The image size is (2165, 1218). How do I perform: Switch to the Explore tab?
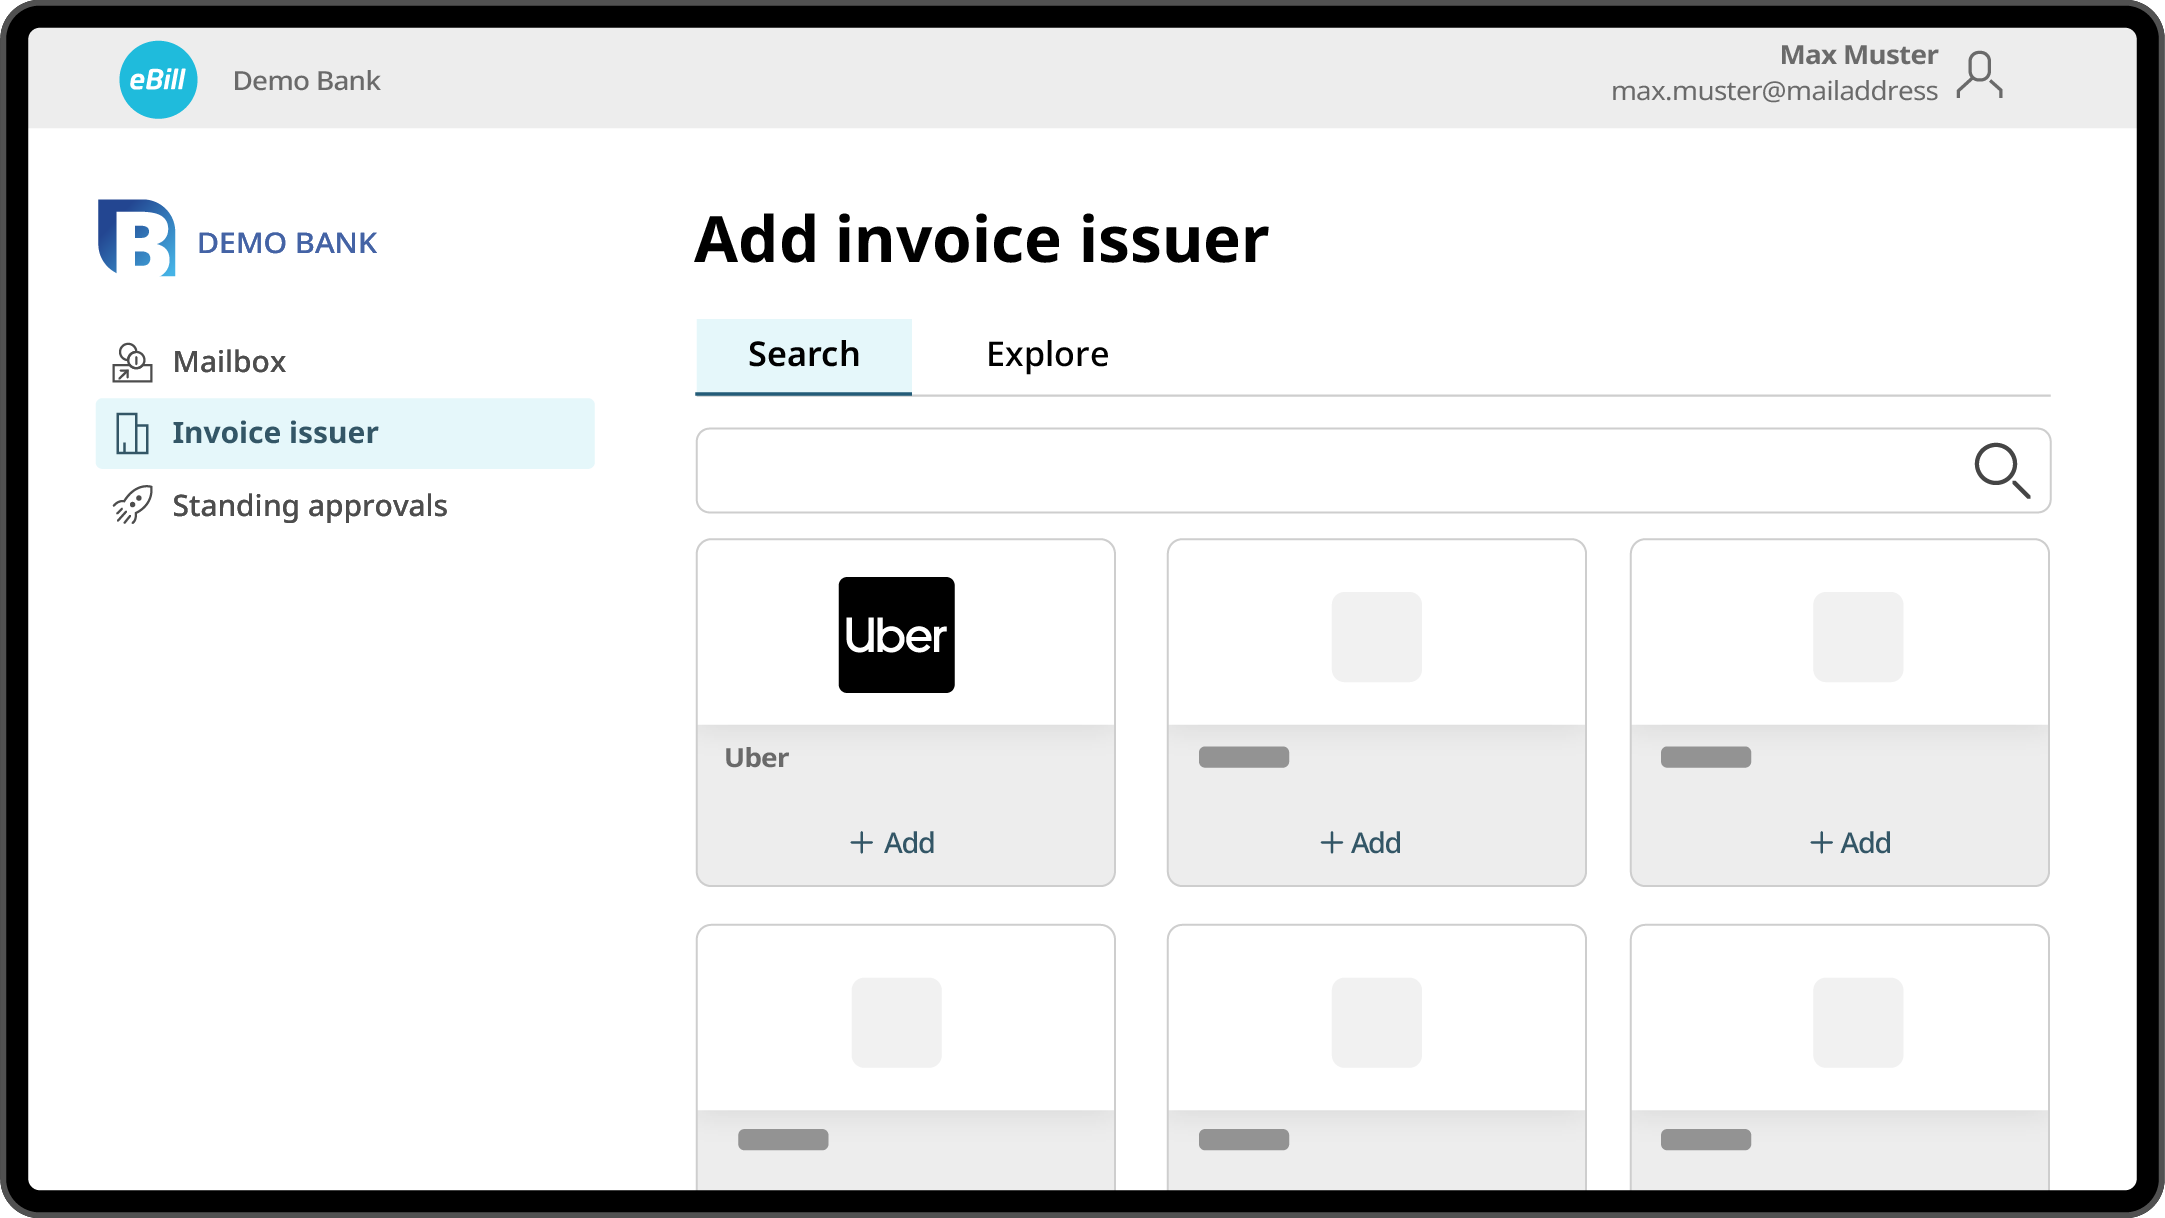[1047, 355]
